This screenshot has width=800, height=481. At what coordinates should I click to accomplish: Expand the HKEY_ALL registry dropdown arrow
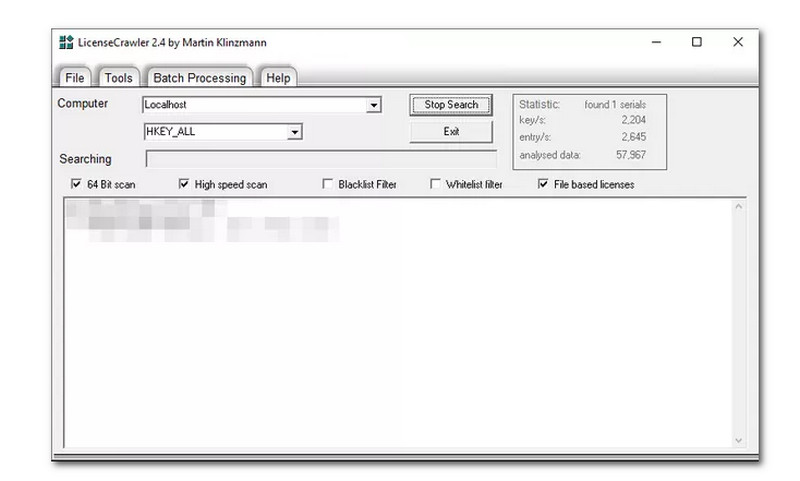click(x=294, y=132)
